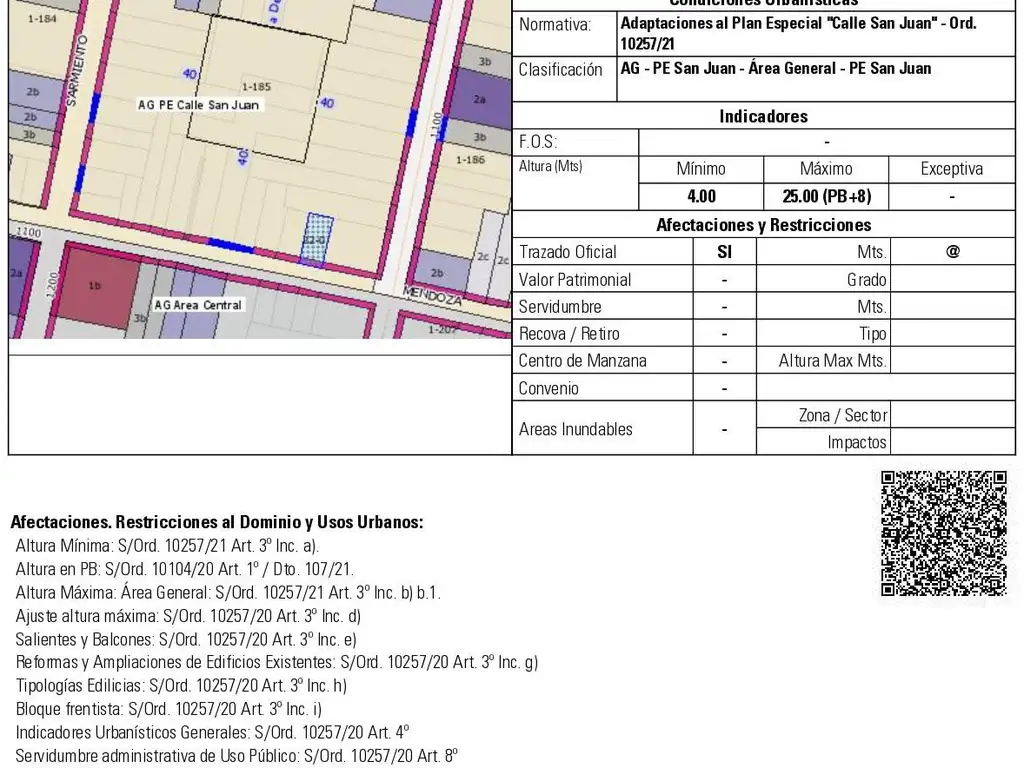Viewport: 1024px width, 768px height.
Task: Select the hatched highlighted parcel on map
Action: pos(317,238)
